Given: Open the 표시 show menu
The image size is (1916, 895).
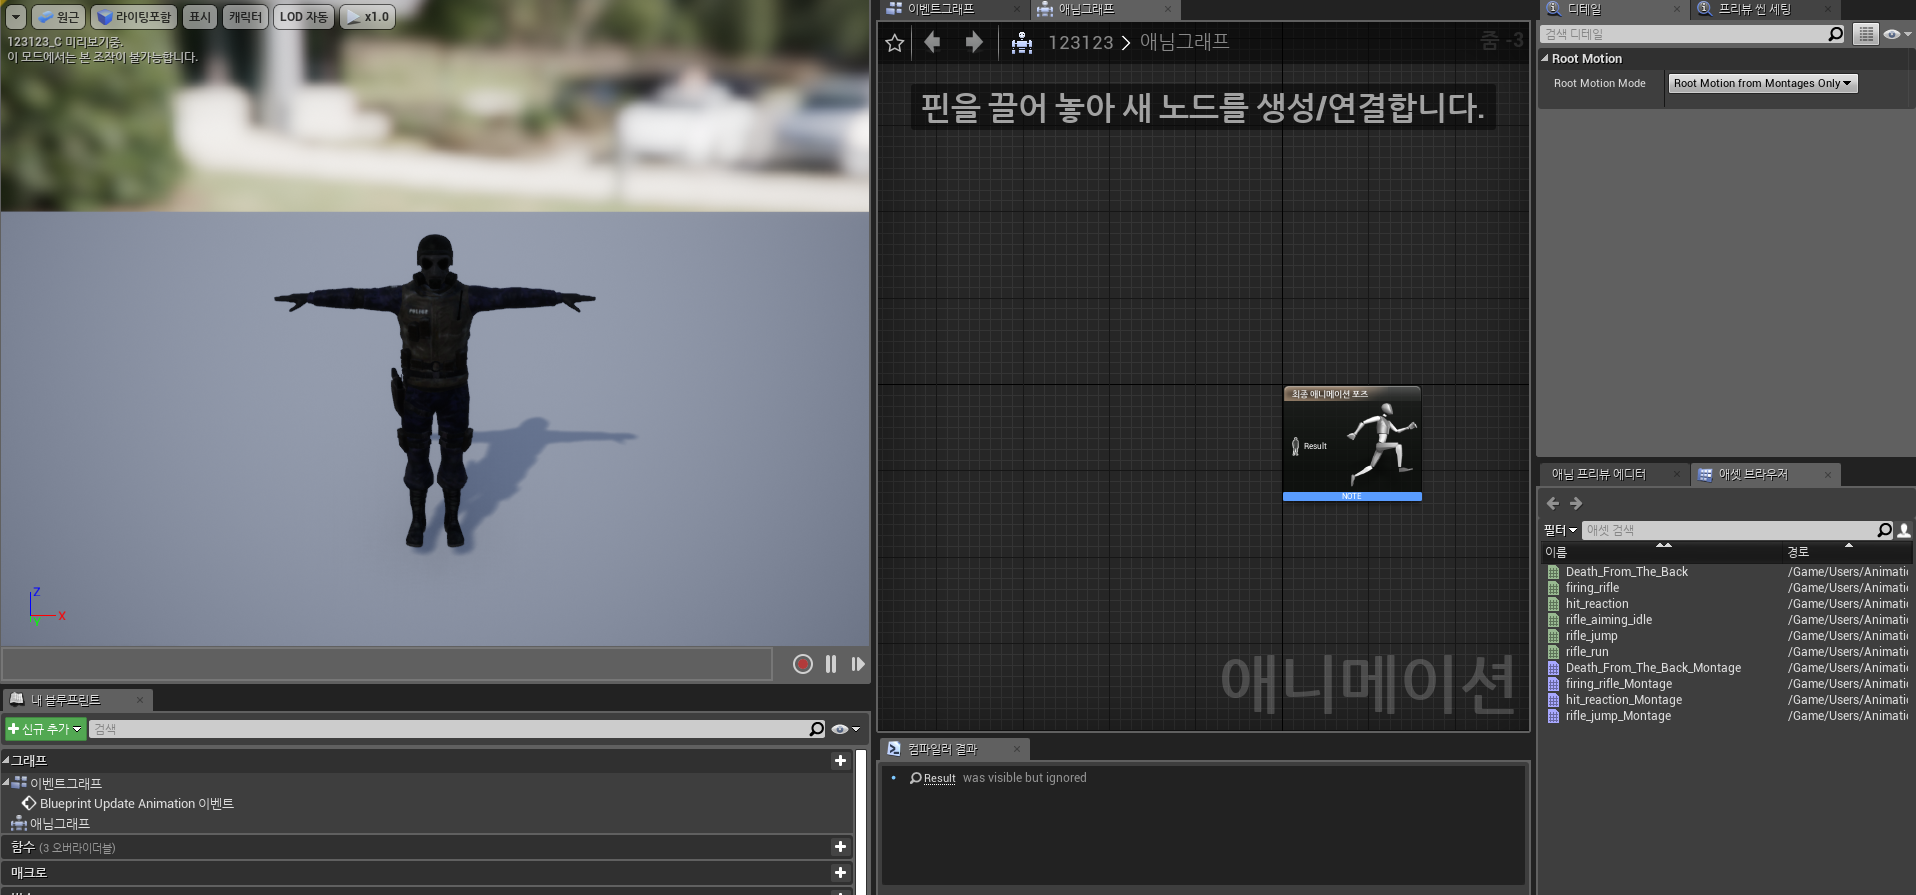Looking at the screenshot, I should click(x=200, y=17).
